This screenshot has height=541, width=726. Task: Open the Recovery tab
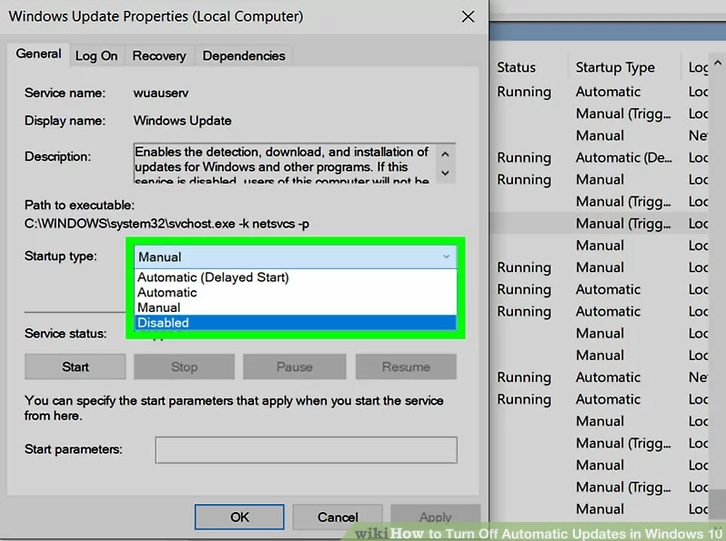(159, 56)
